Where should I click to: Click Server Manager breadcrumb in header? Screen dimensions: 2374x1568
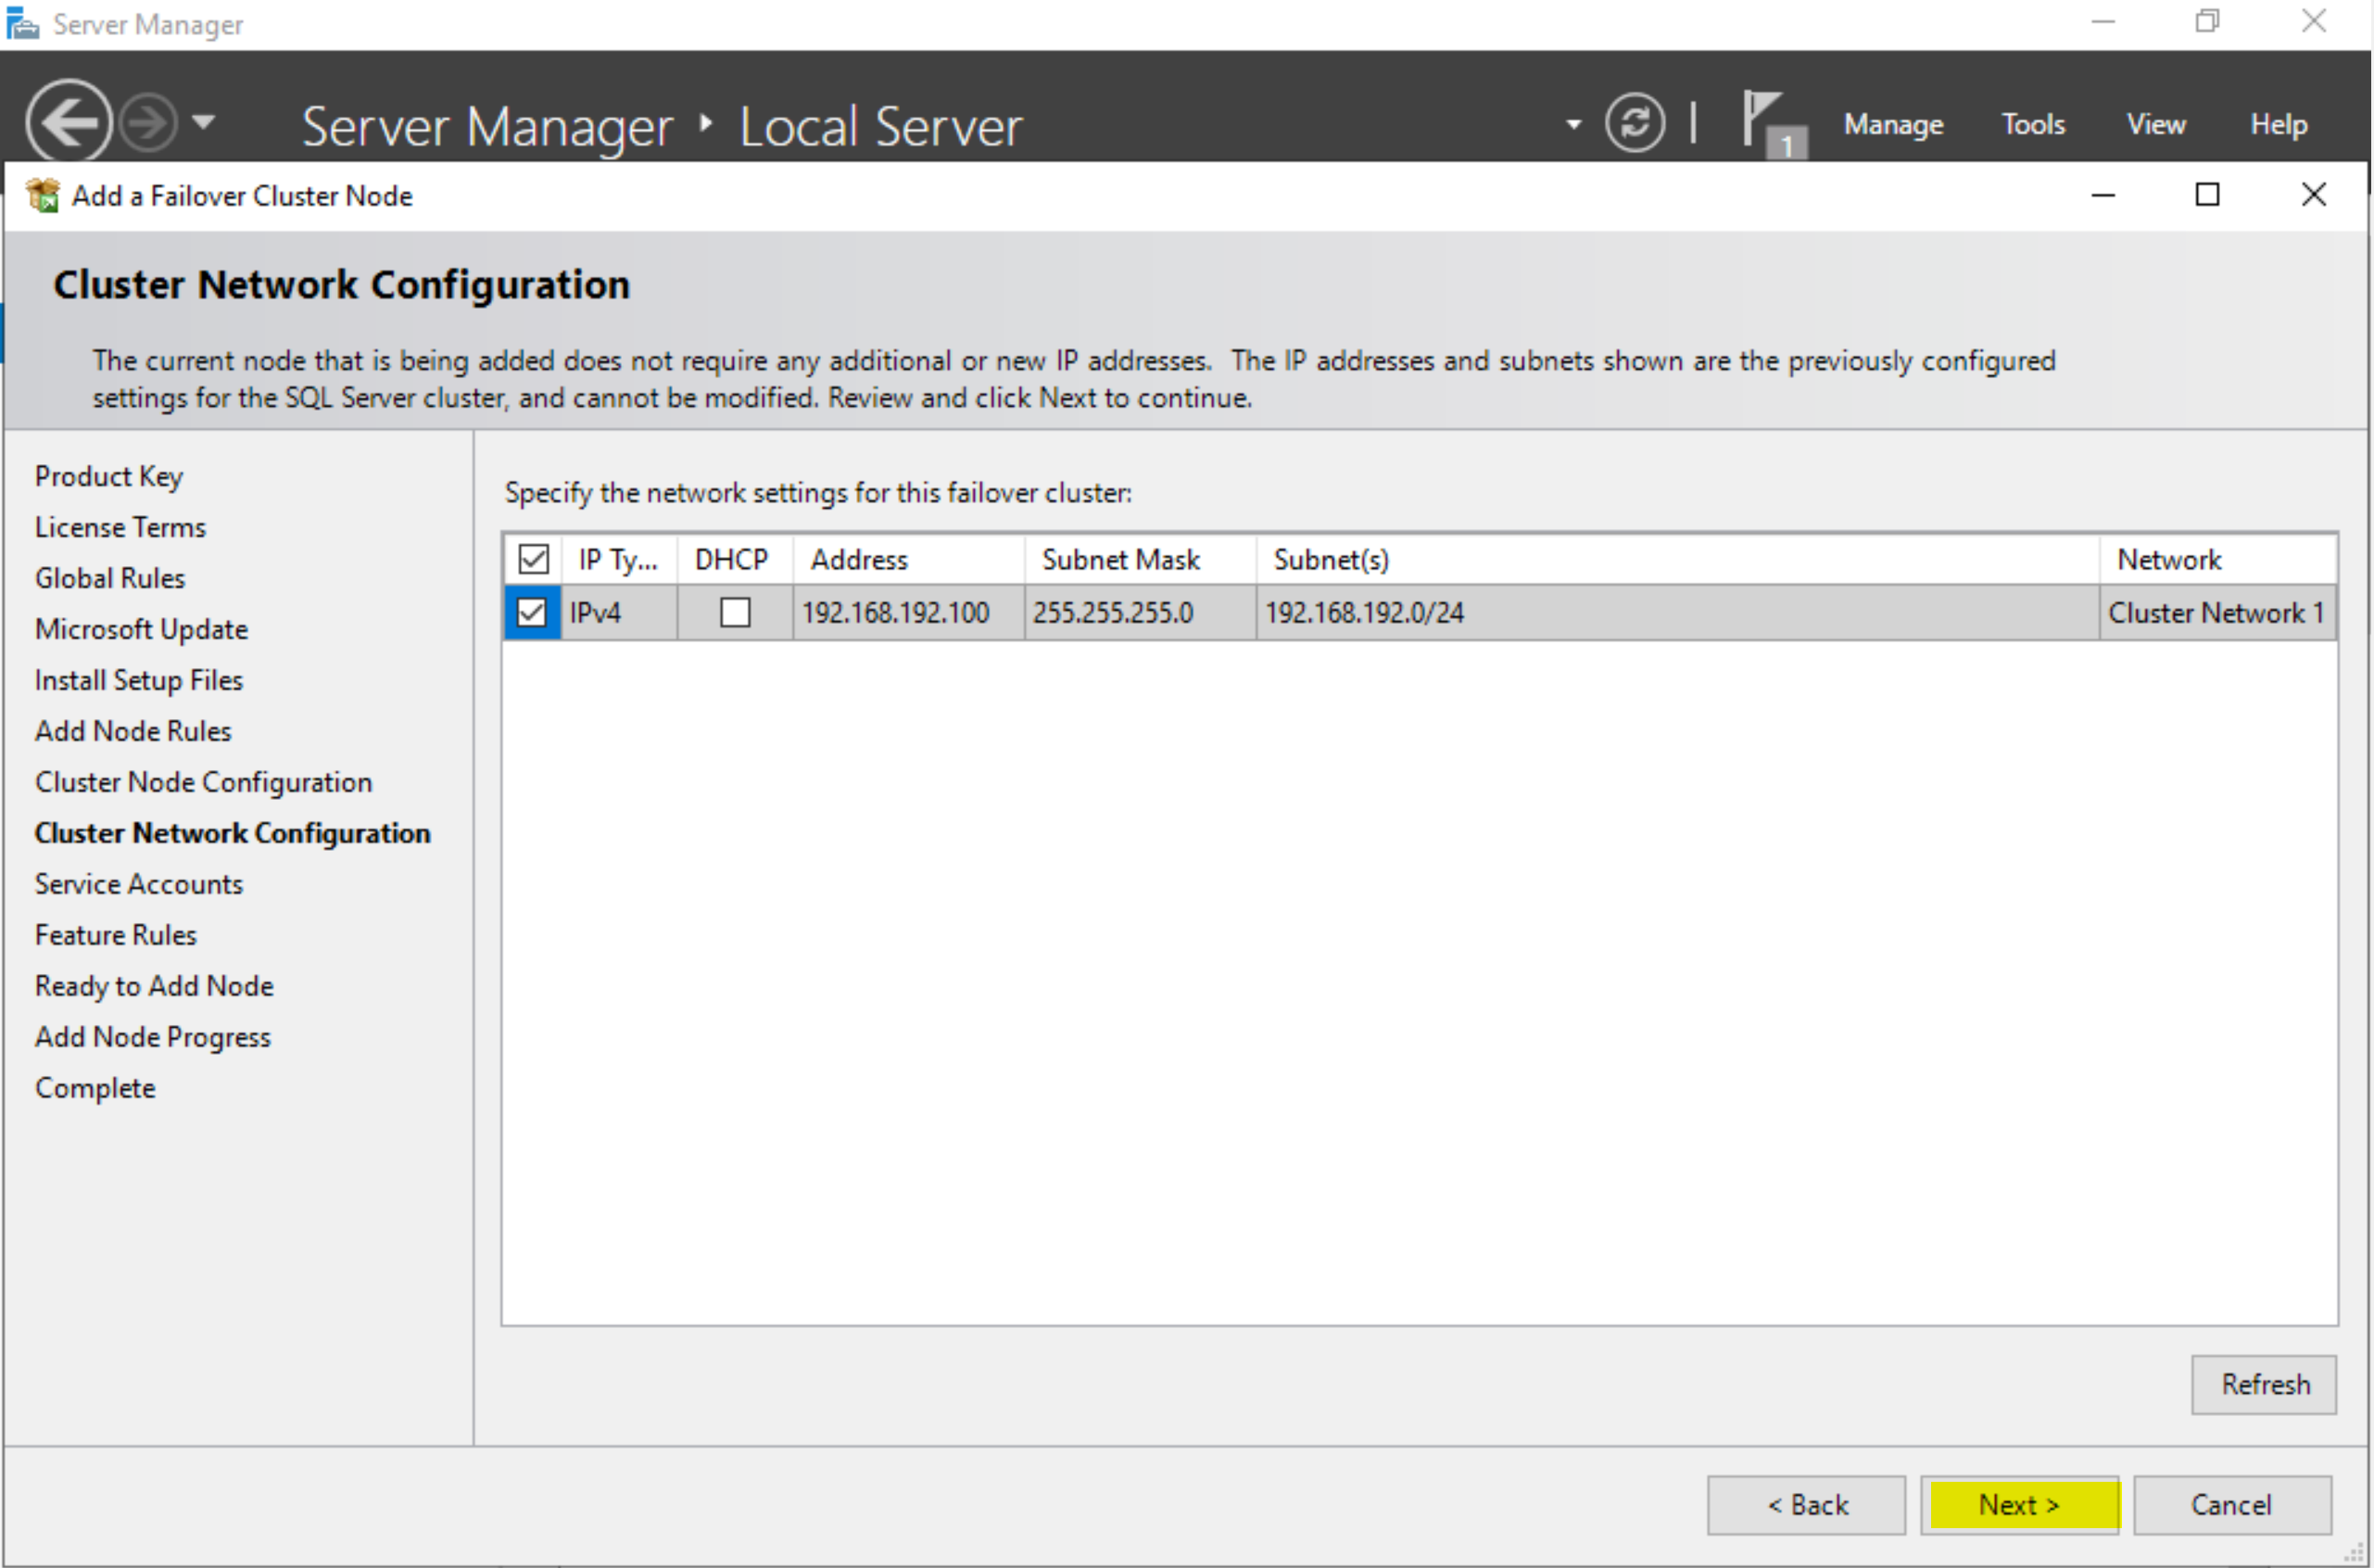click(487, 126)
